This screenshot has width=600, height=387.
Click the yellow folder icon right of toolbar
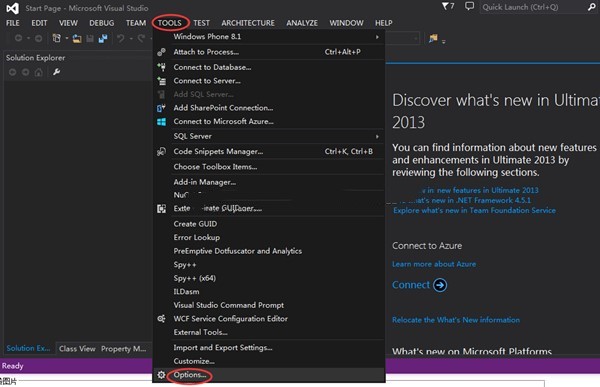(x=433, y=38)
